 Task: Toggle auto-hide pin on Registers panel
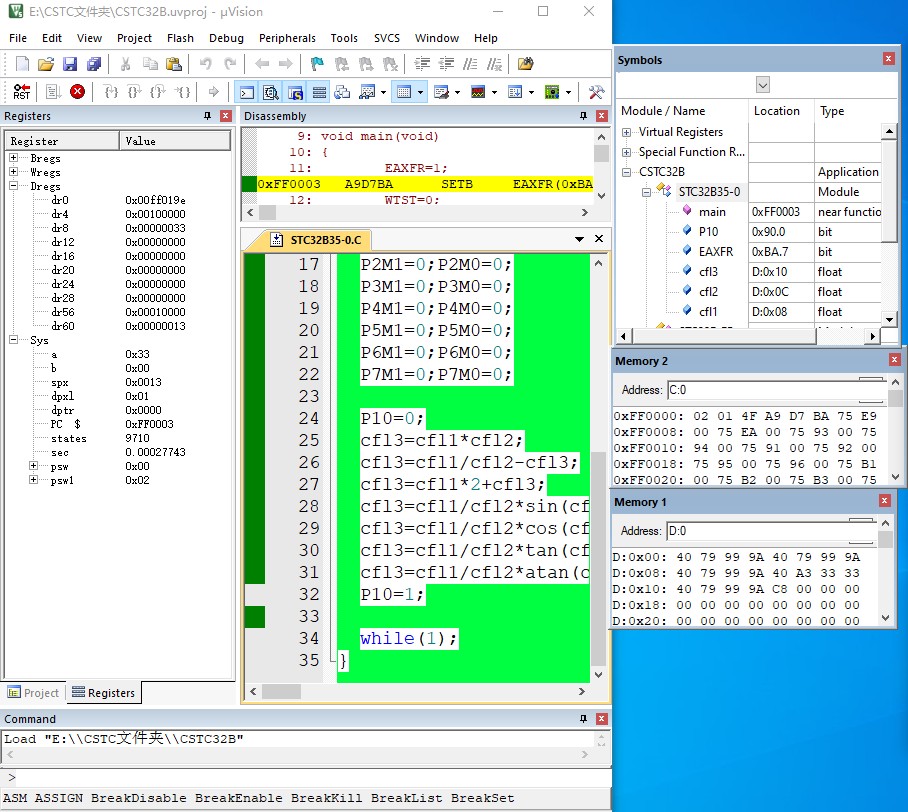tap(207, 116)
